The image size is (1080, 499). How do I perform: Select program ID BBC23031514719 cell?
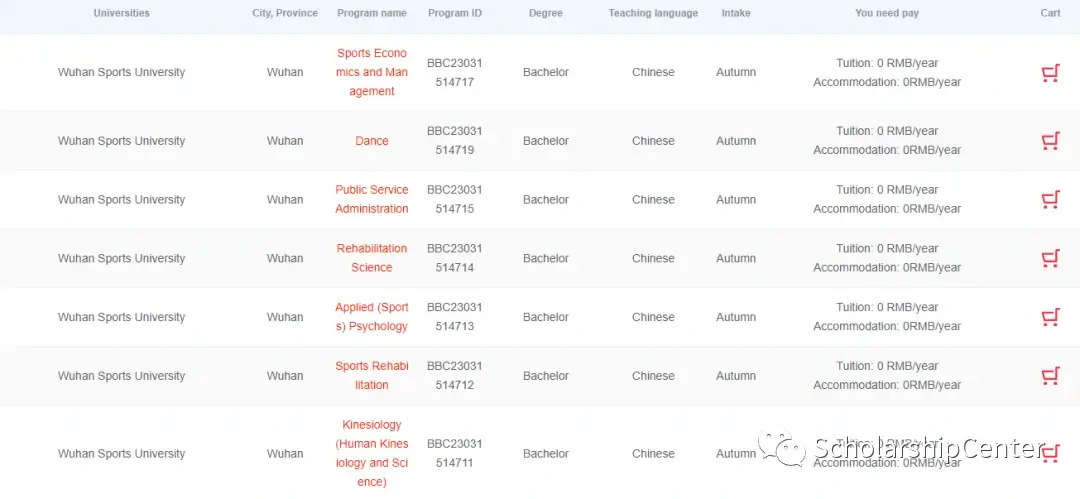point(455,141)
